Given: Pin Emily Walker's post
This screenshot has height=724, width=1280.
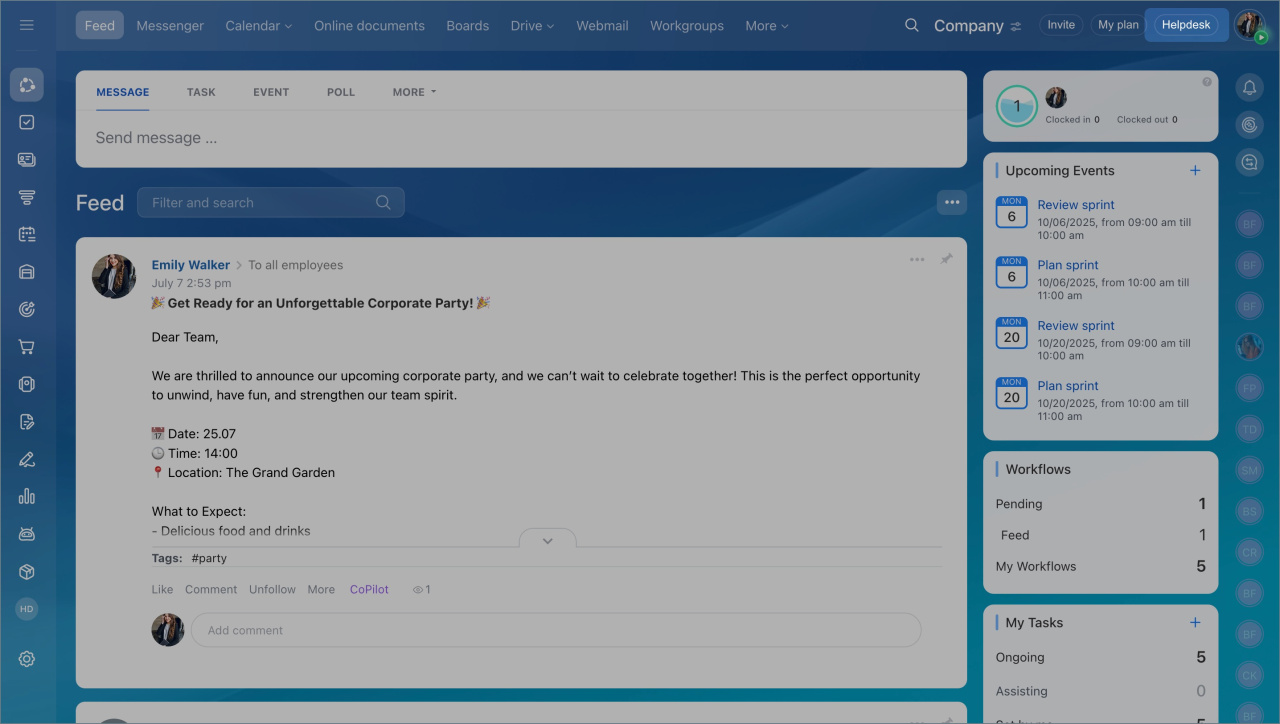Looking at the screenshot, I should click(946, 259).
